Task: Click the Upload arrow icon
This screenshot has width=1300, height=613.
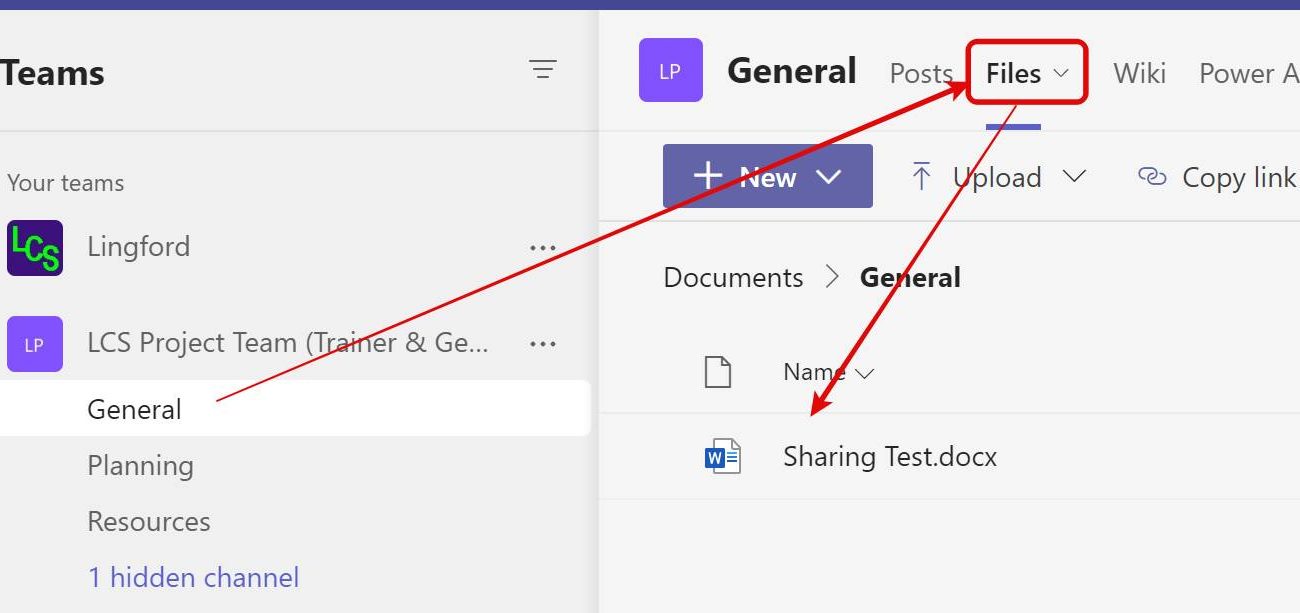Action: coord(921,177)
